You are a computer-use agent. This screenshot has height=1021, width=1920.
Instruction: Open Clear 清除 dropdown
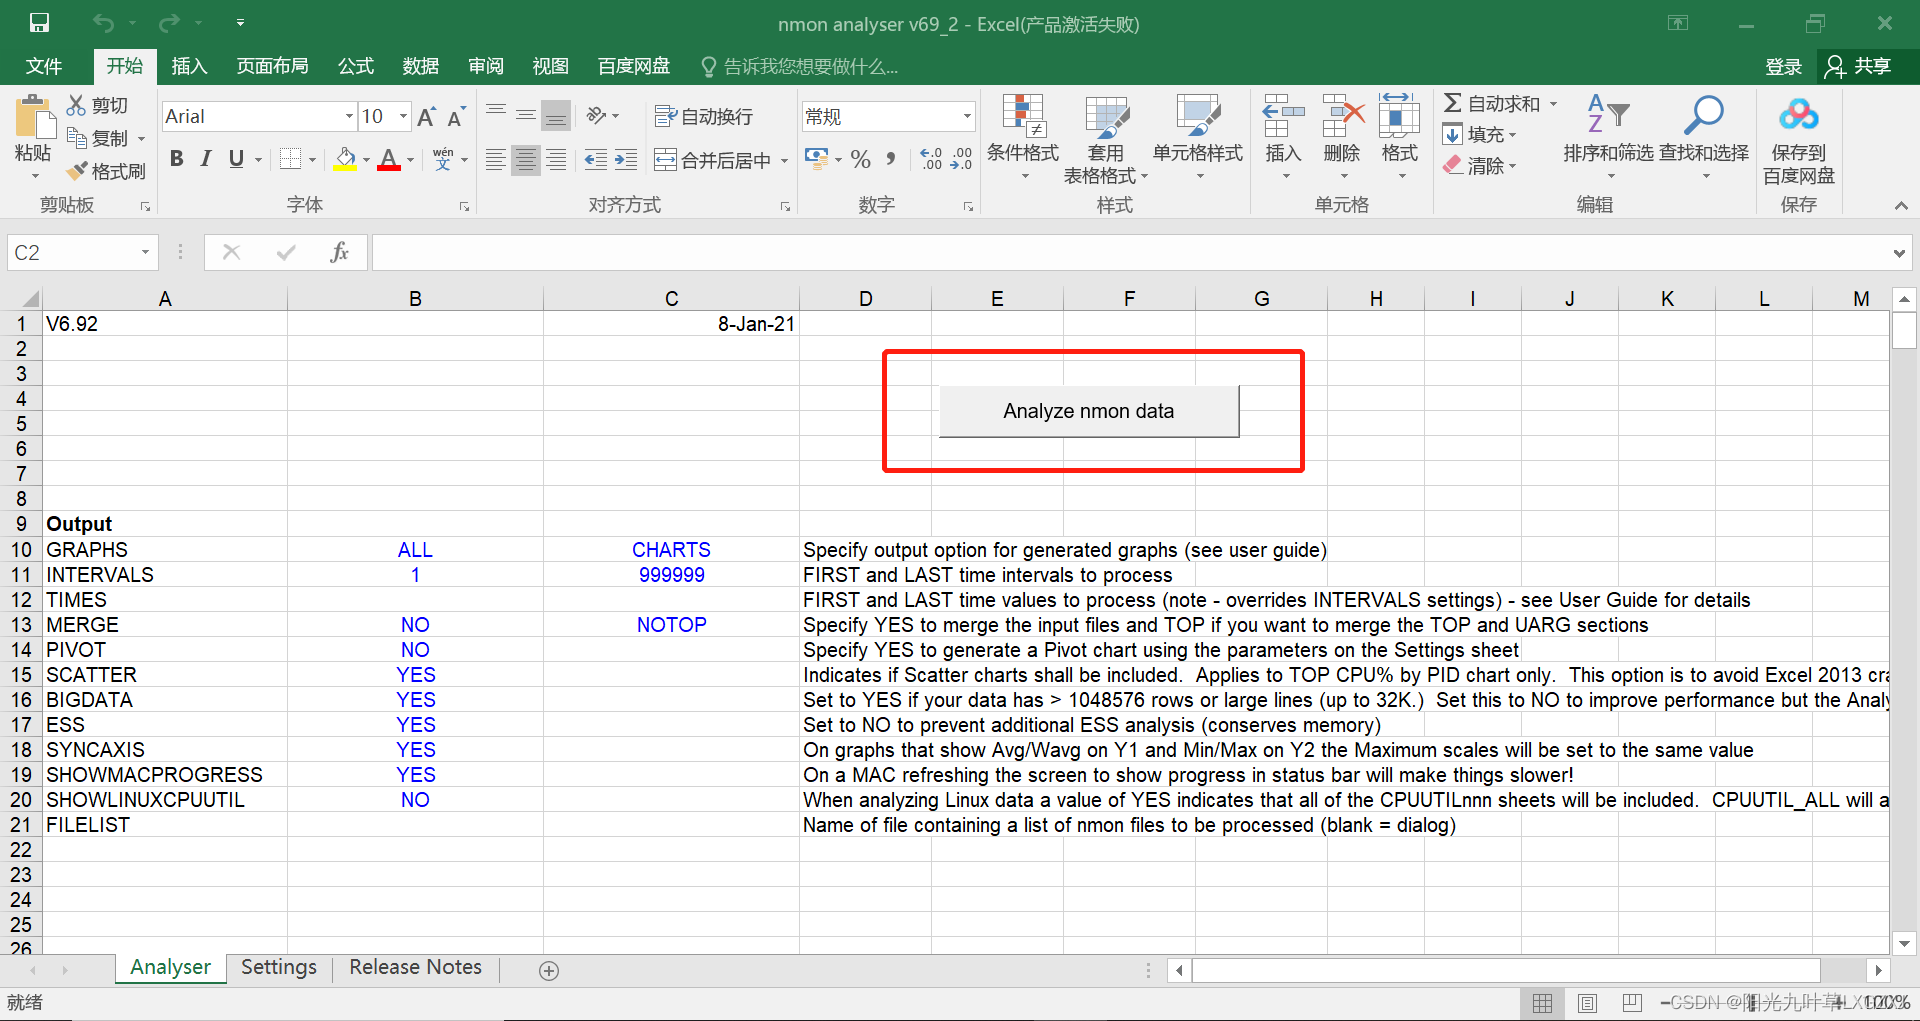(x=1480, y=165)
